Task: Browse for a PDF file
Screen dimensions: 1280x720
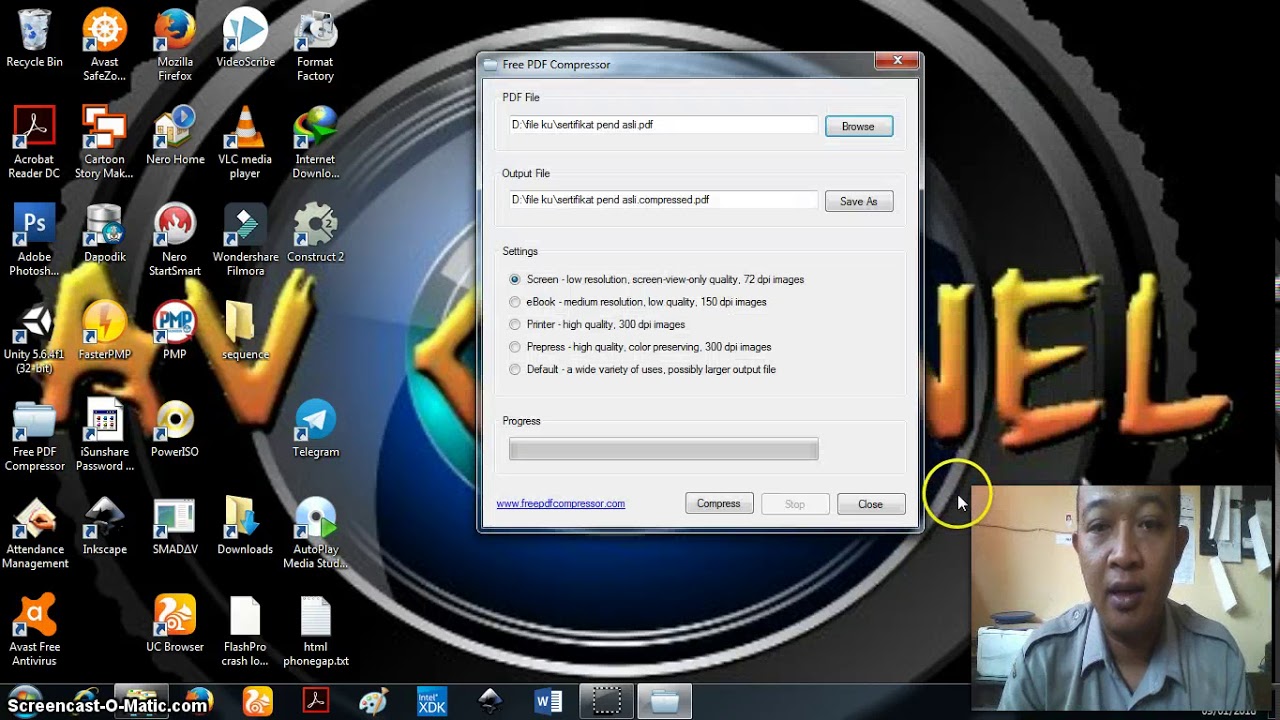Action: click(x=858, y=126)
